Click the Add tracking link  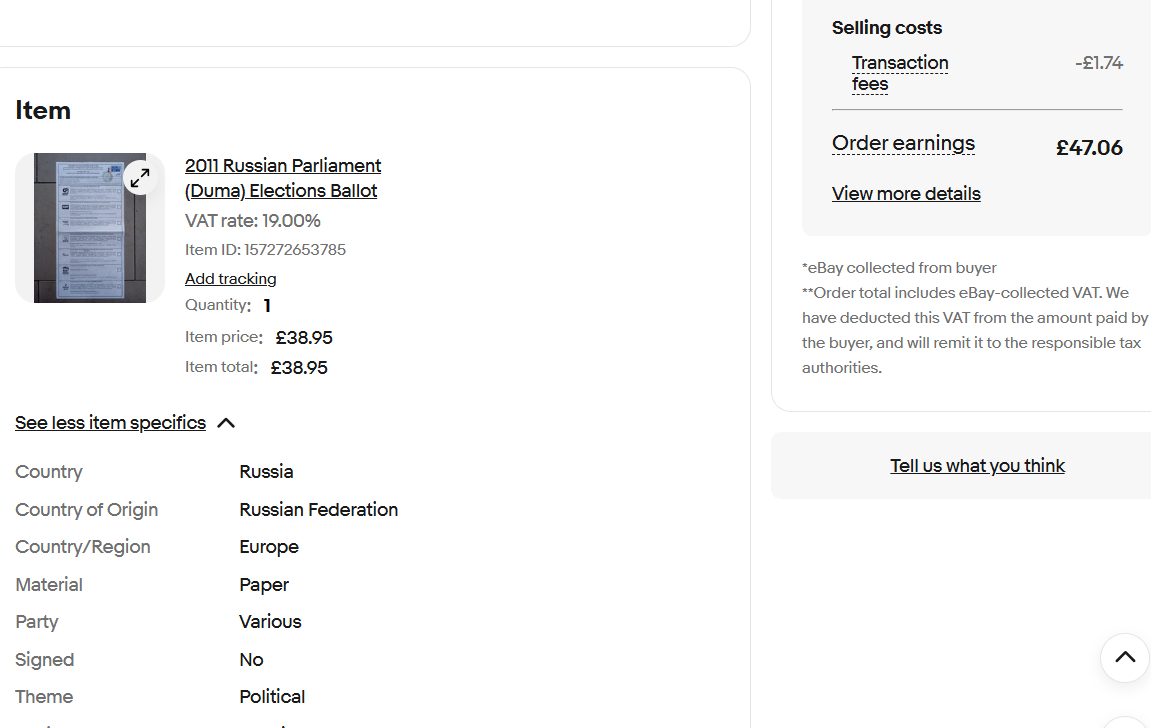(x=230, y=279)
